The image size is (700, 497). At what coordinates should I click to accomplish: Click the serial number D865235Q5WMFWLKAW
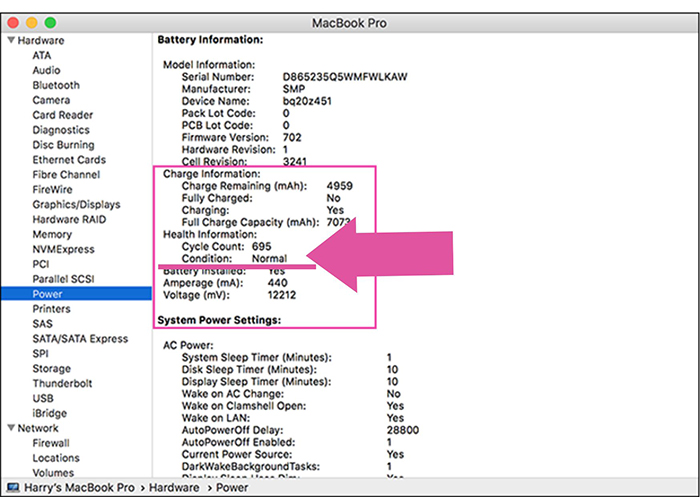point(345,77)
